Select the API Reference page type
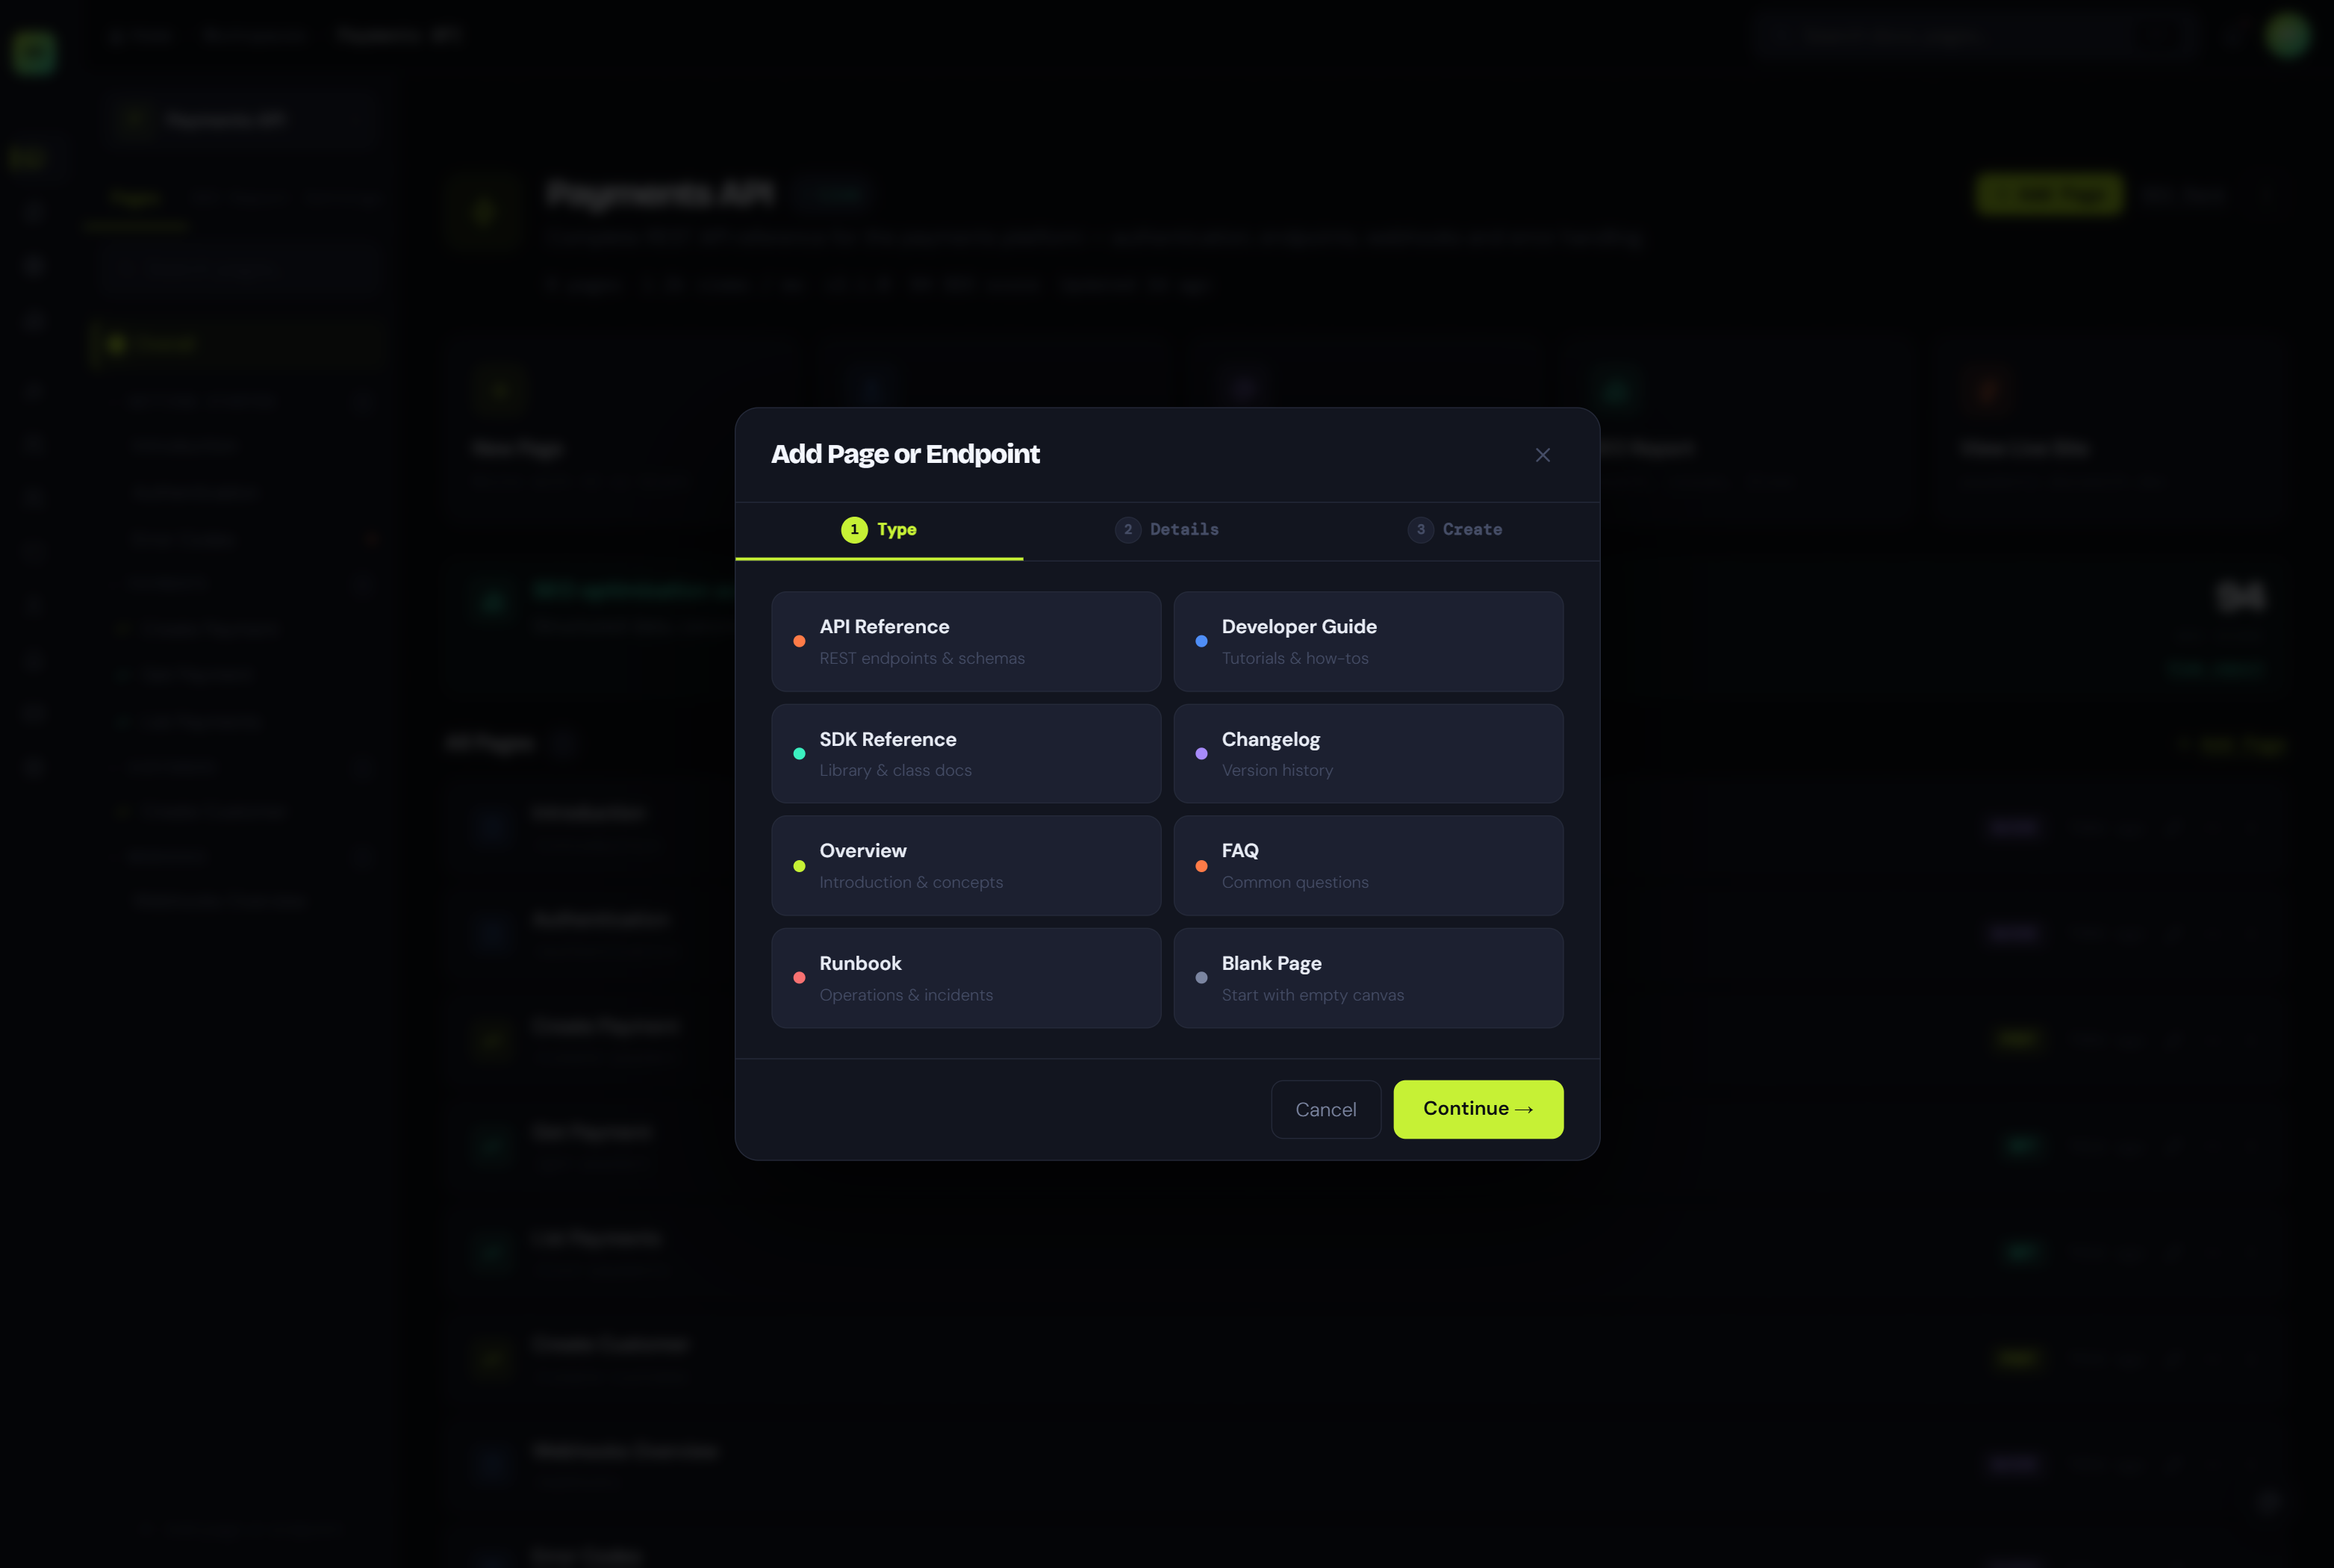 (965, 641)
